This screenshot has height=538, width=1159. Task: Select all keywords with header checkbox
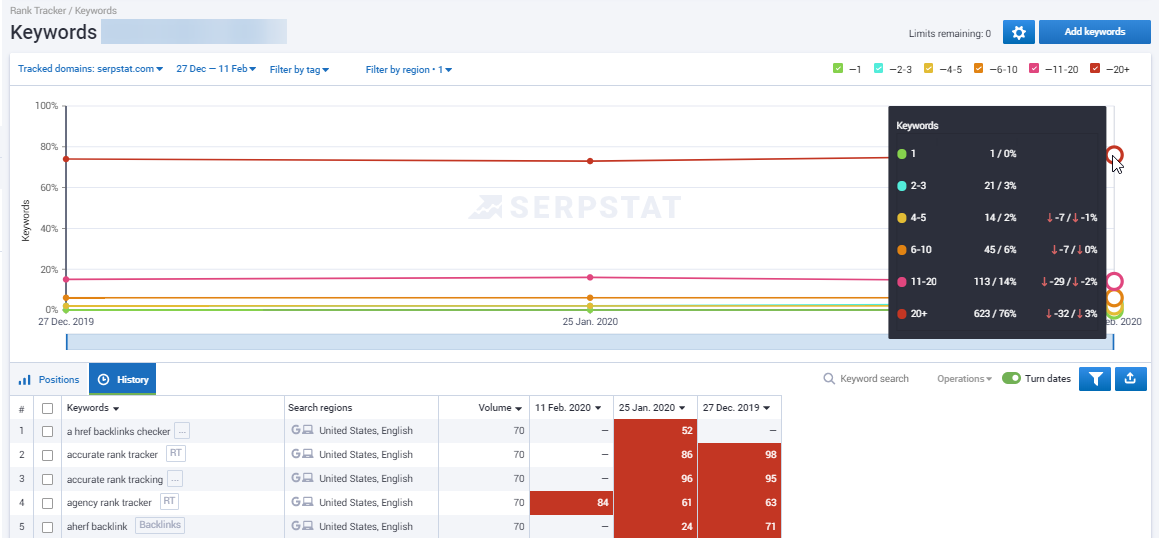coord(47,408)
